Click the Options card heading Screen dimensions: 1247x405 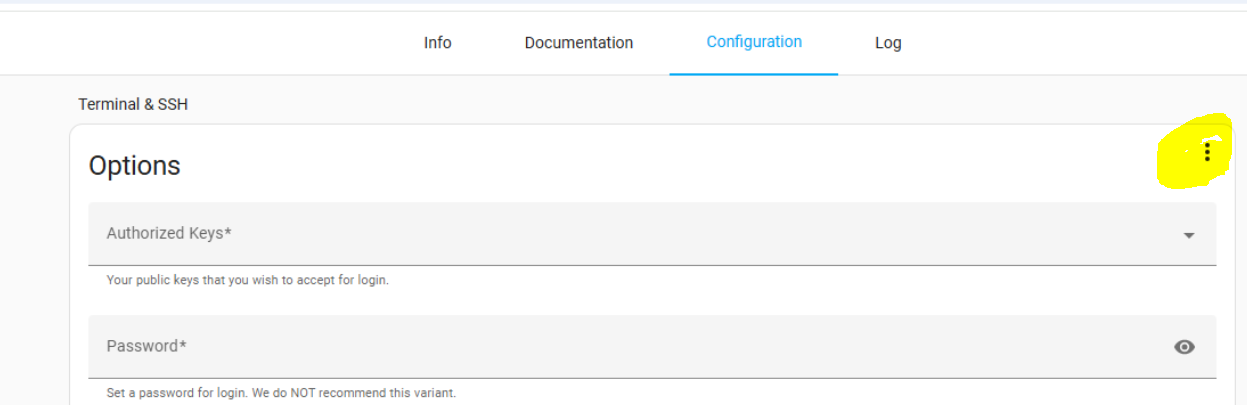[x=134, y=166]
